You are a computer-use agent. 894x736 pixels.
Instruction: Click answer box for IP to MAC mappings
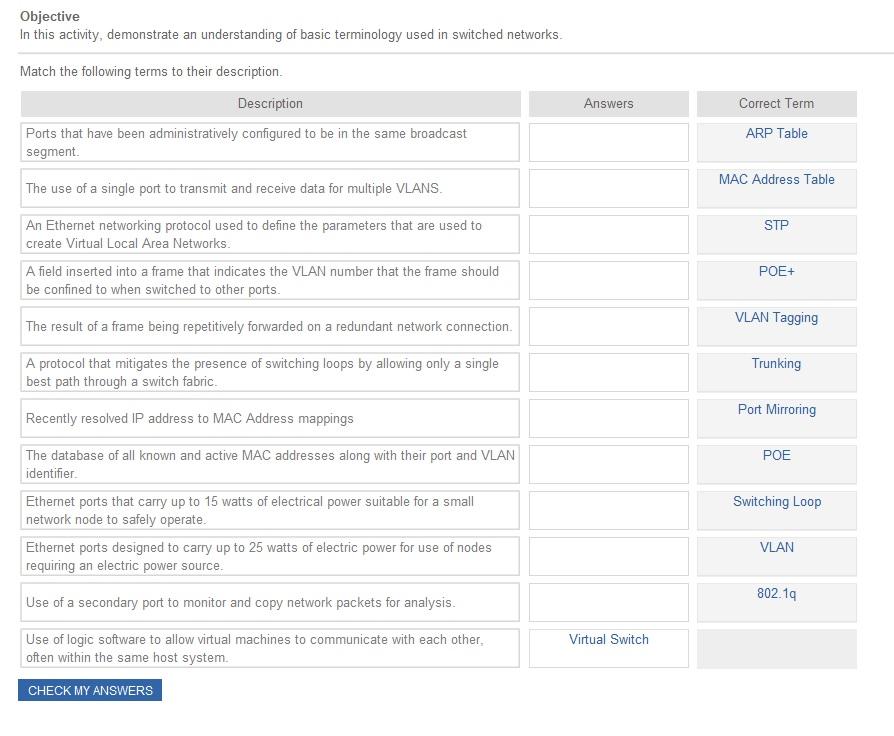608,418
